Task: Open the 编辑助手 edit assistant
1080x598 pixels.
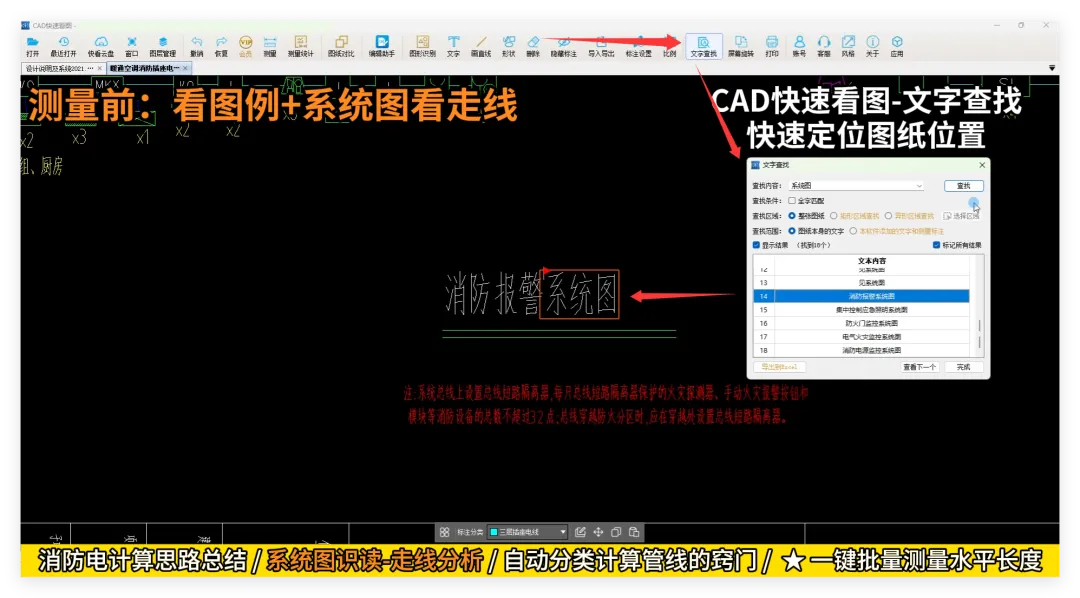Action: point(382,46)
